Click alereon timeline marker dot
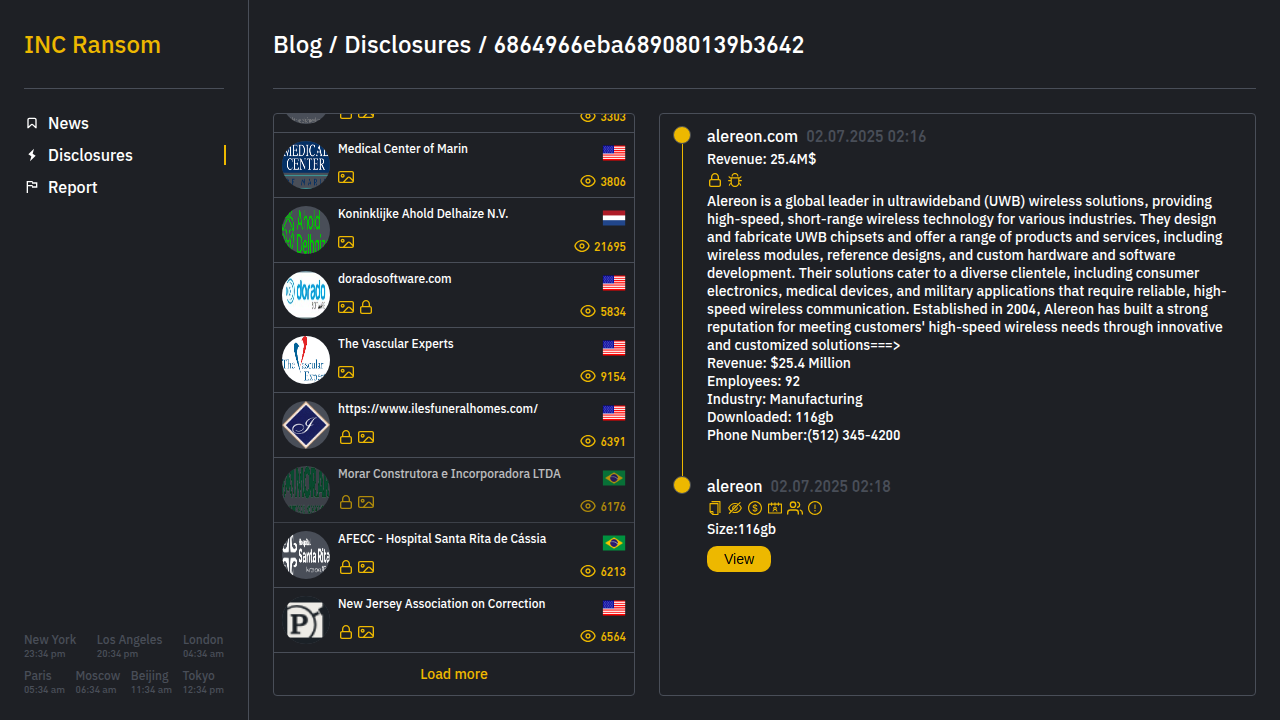The width and height of the screenshot is (1280, 720). coord(682,485)
